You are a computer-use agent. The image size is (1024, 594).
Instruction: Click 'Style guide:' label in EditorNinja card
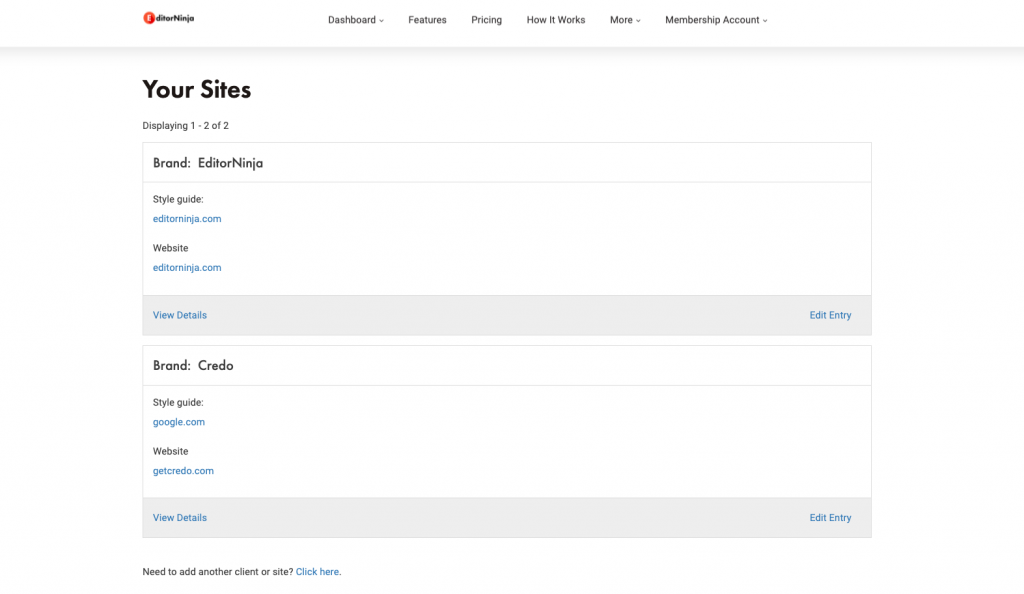tap(178, 199)
